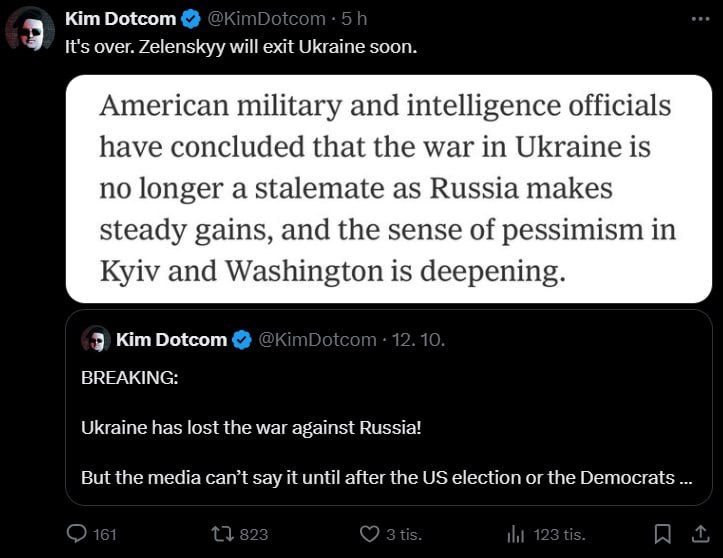Click the Kim Dotcom display name
This screenshot has height=558, width=723.
coord(119,19)
